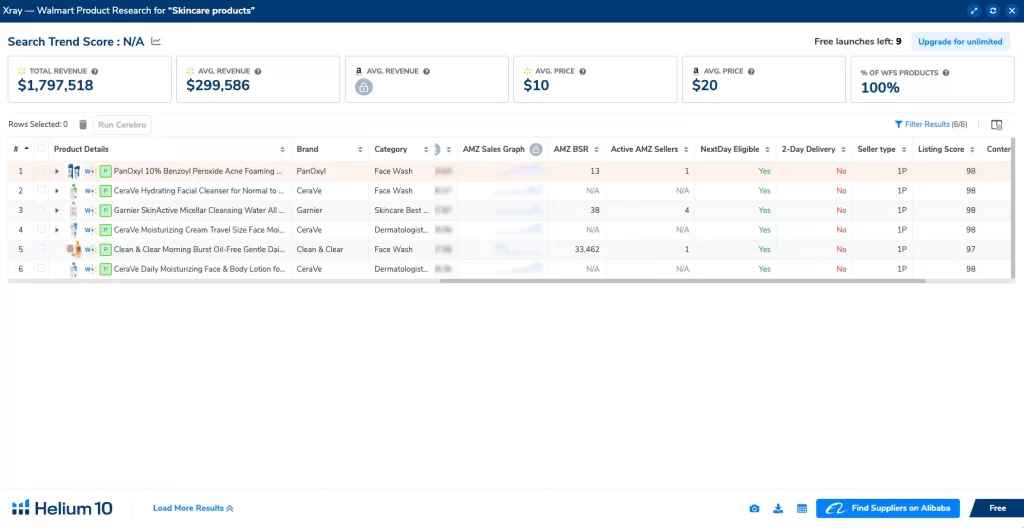Check the row 4 CeraVe Moisturizing Cream checkbox

click(41, 229)
